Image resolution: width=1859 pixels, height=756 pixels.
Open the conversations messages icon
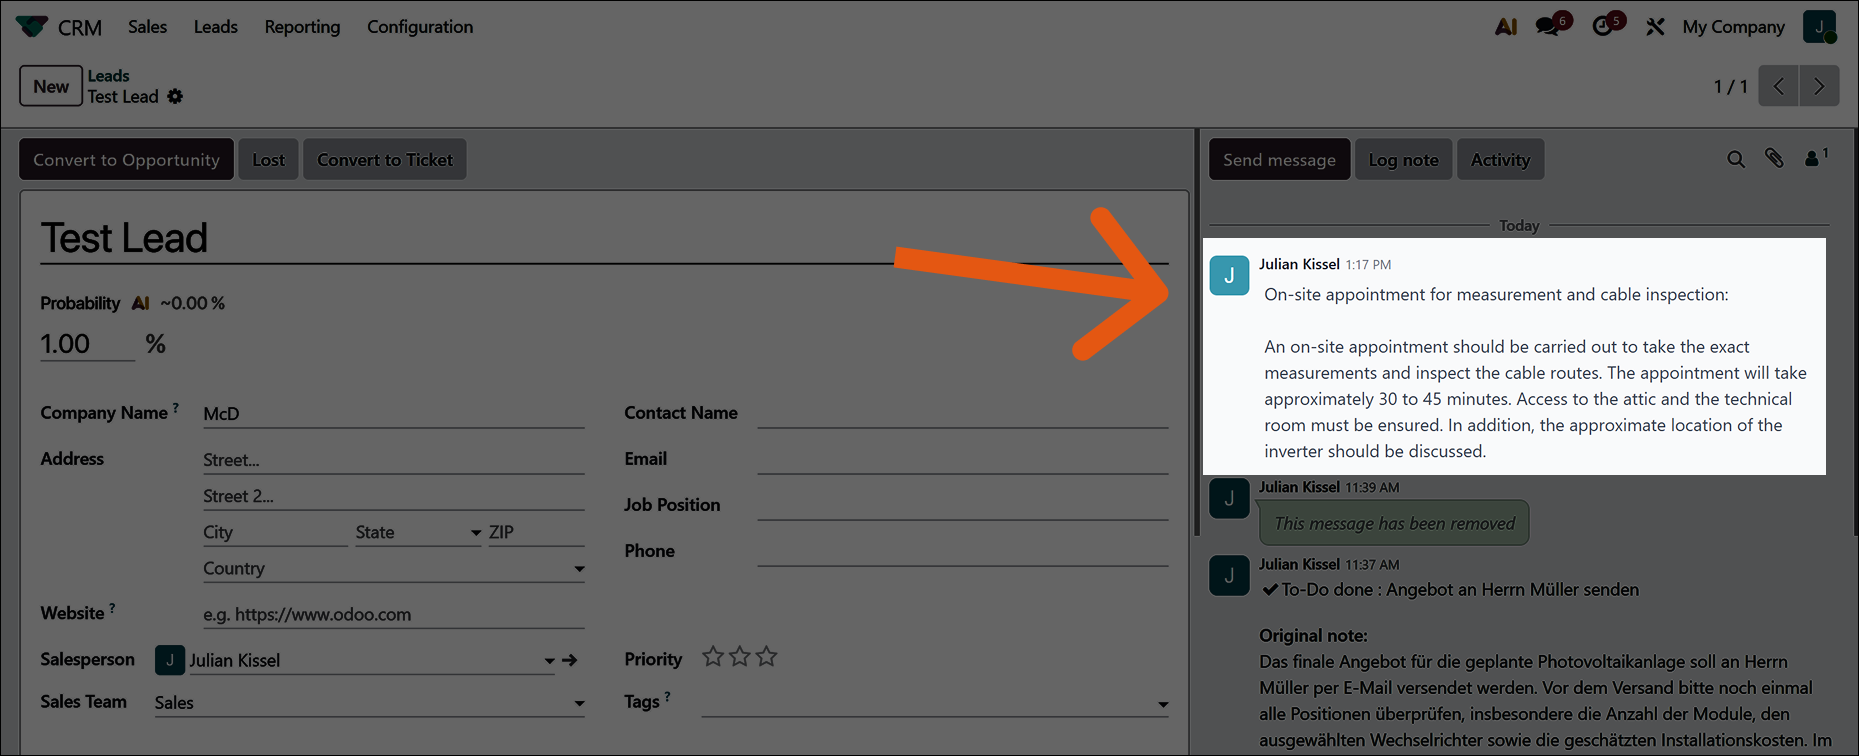pos(1550,27)
